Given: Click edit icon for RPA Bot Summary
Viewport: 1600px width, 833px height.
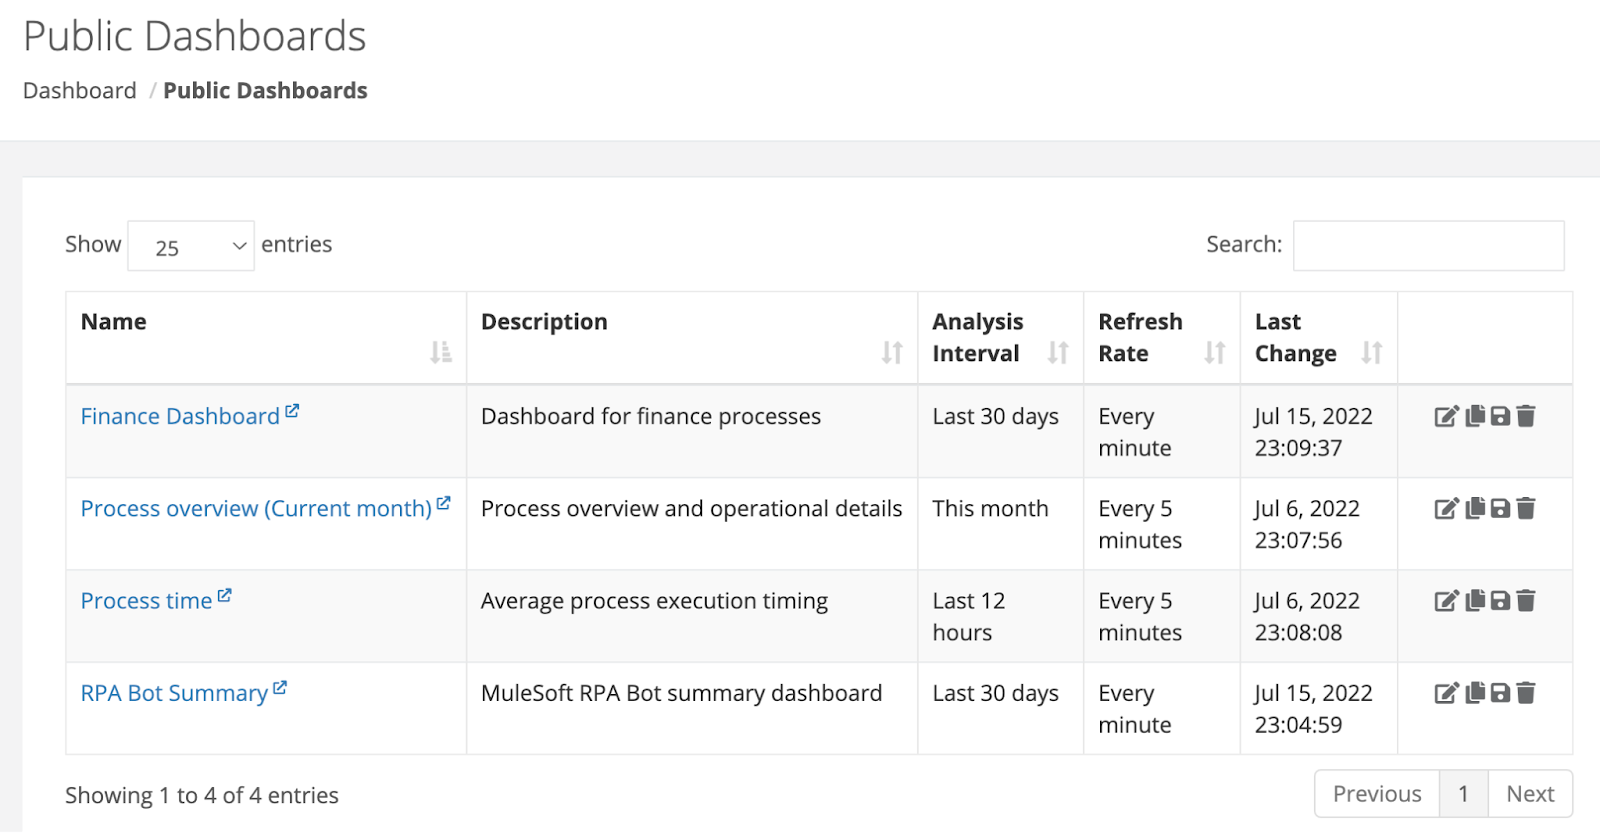Looking at the screenshot, I should (x=1446, y=693).
